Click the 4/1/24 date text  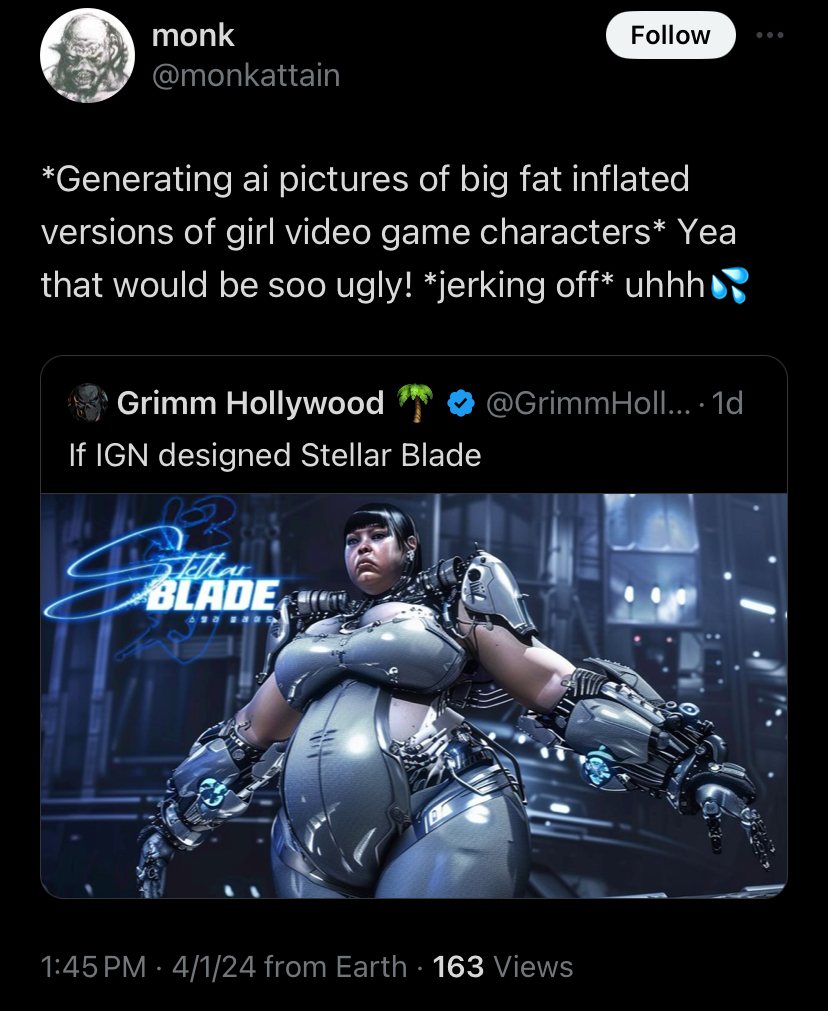(213, 967)
